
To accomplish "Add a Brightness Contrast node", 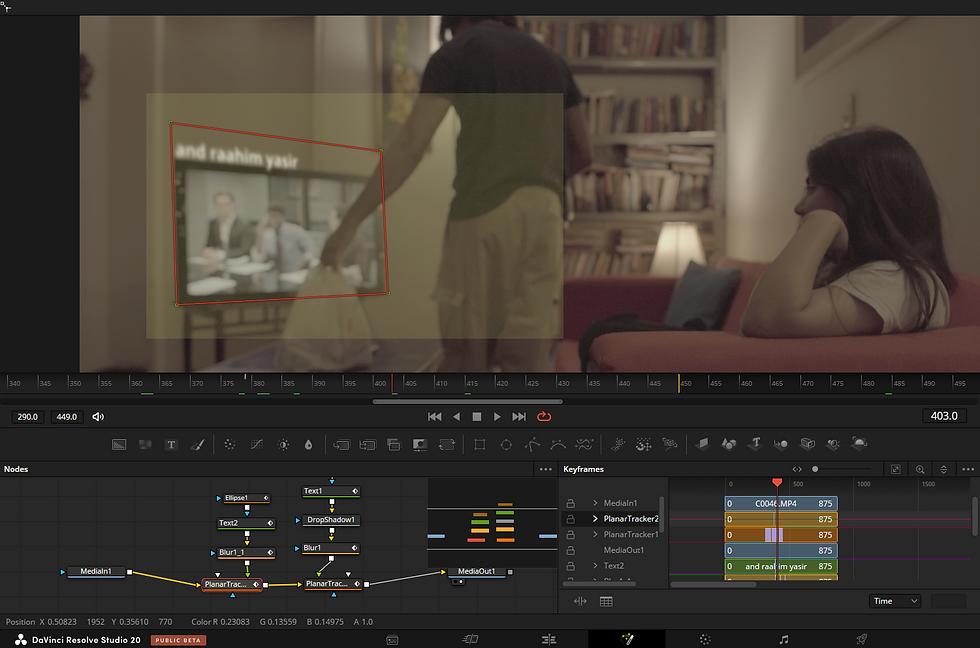I will [283, 444].
